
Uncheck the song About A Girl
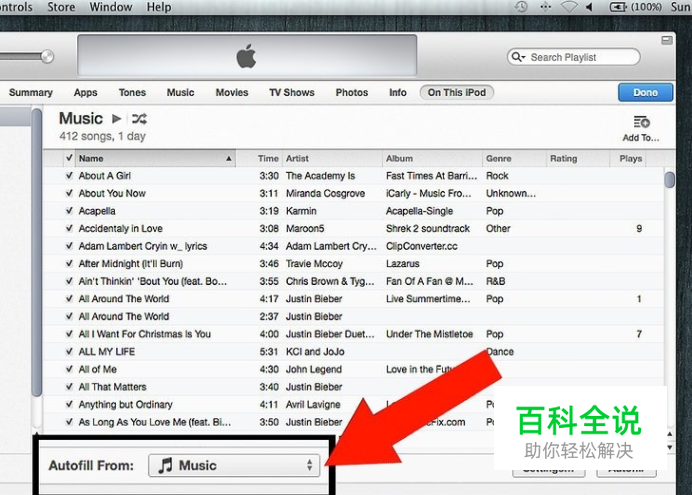(x=69, y=175)
